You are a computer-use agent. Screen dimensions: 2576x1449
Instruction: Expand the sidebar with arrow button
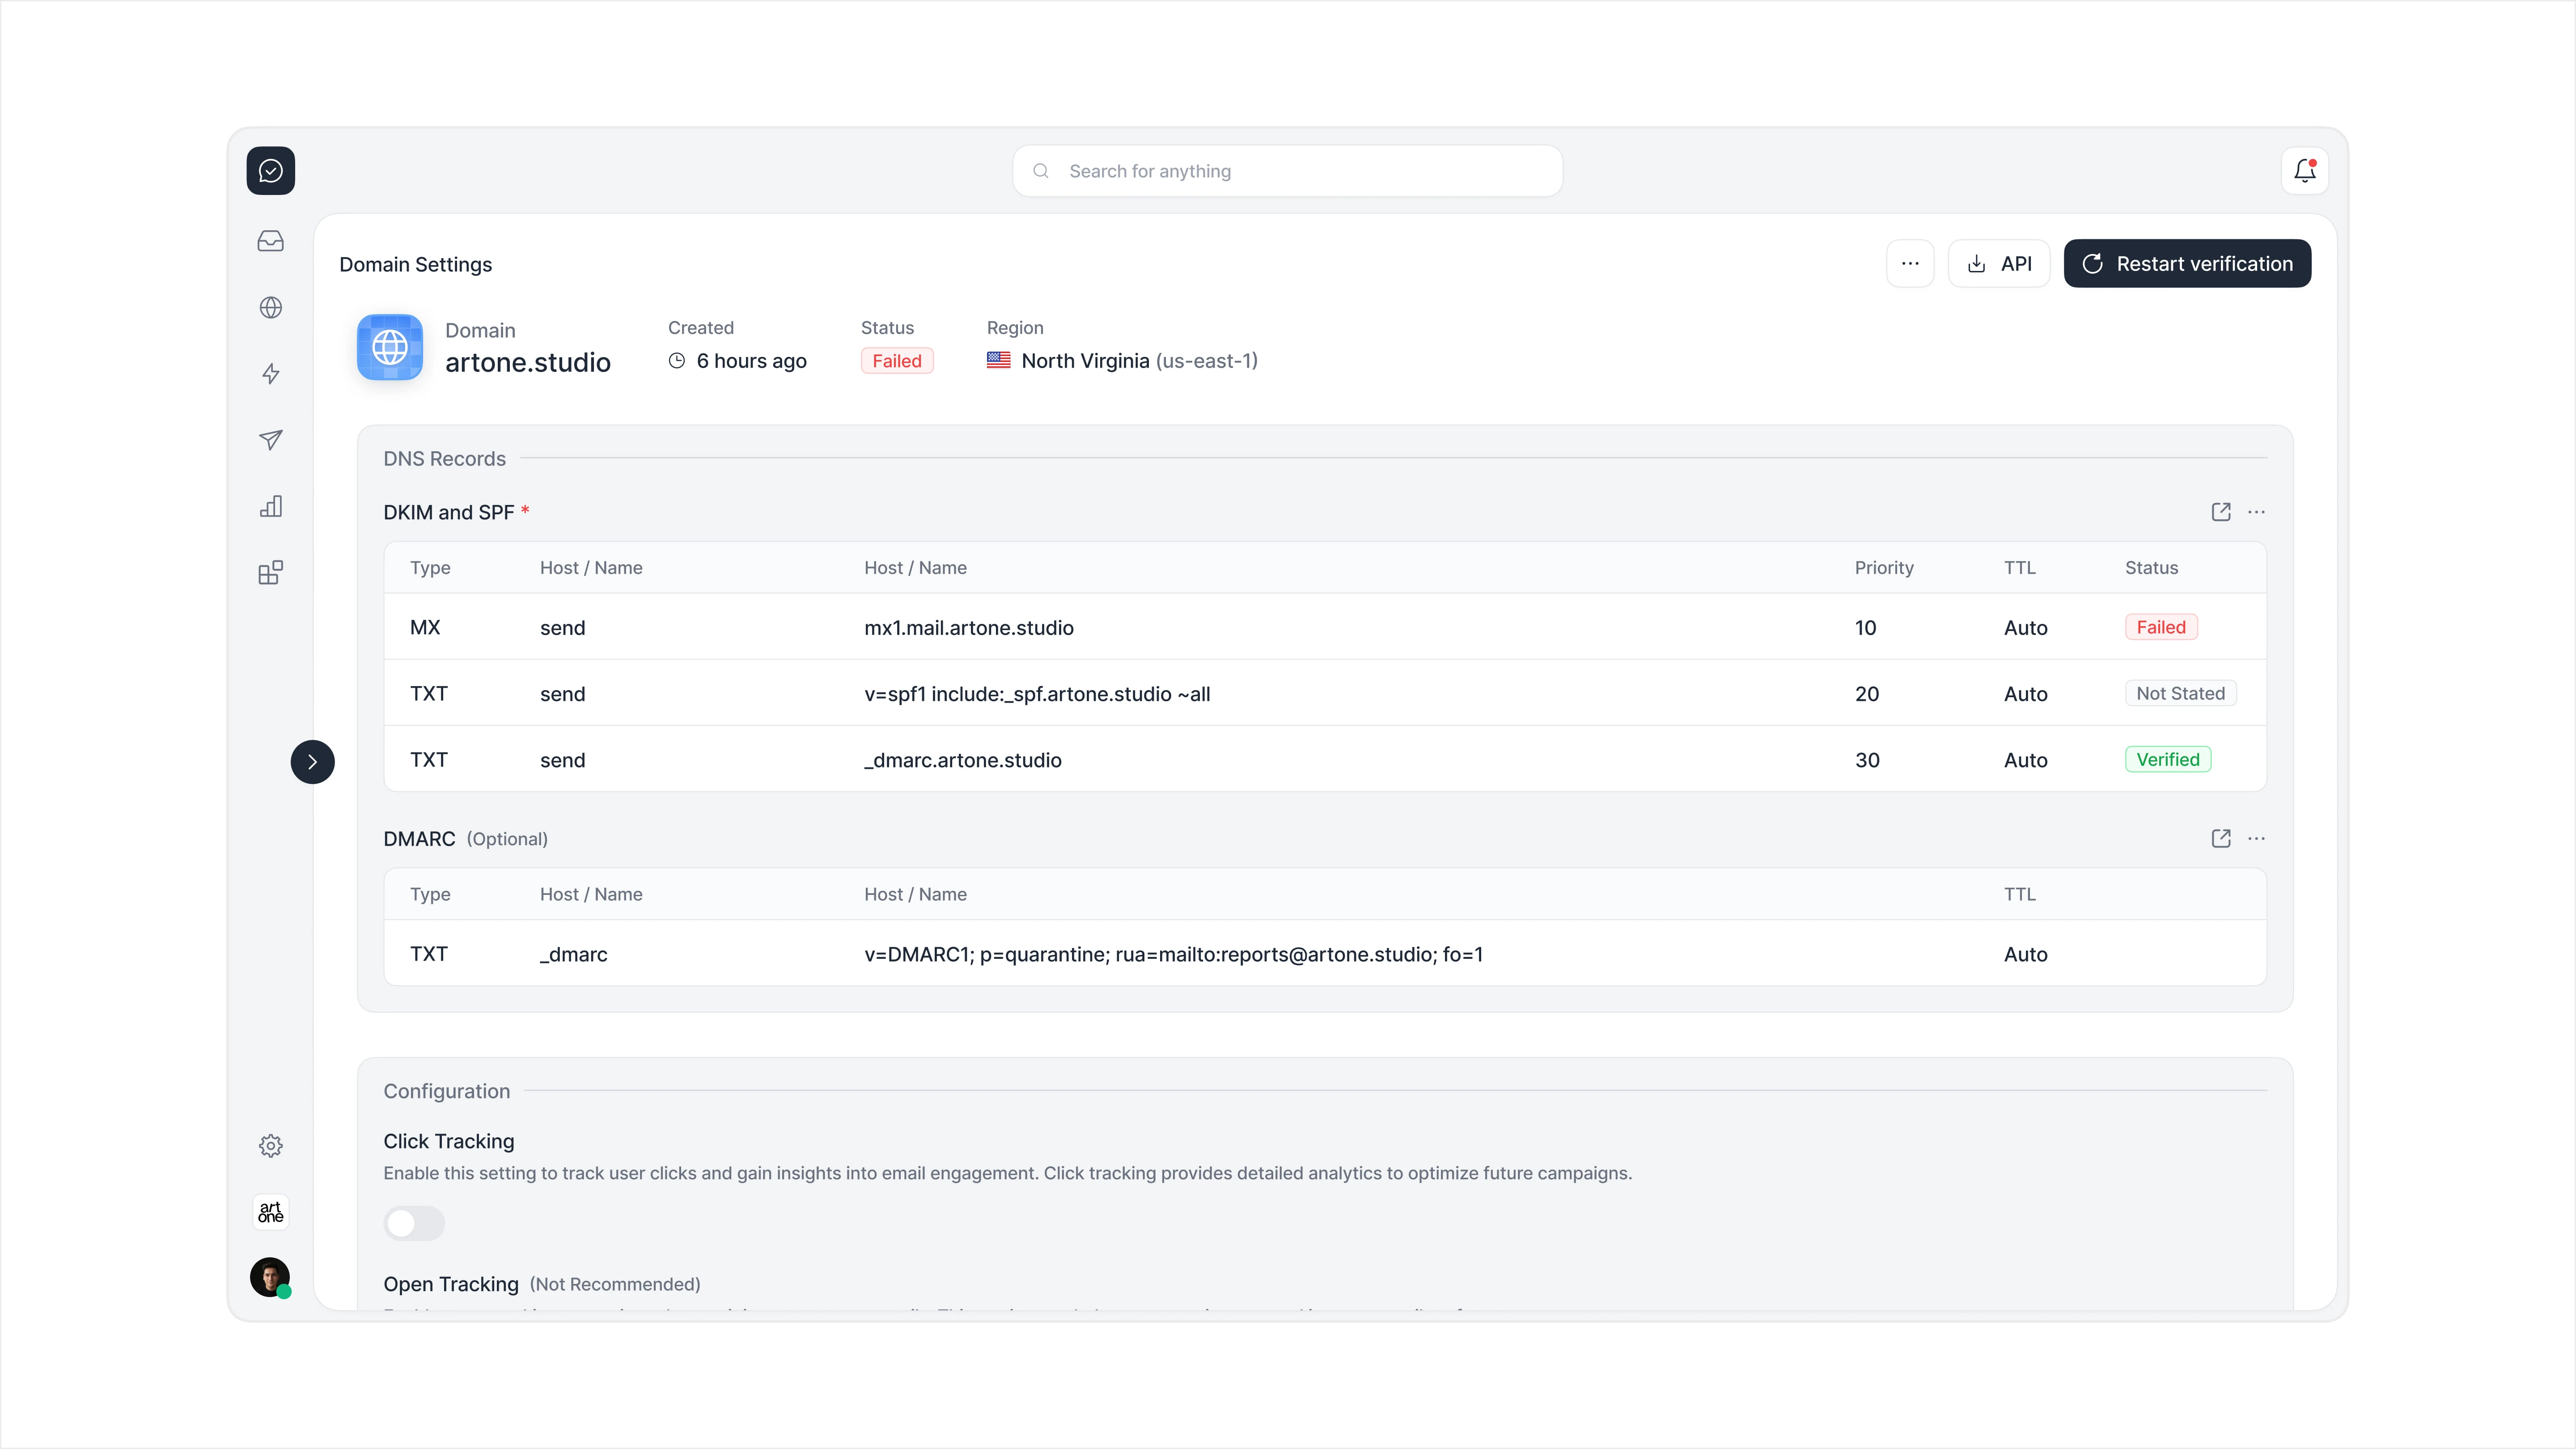pos(312,762)
